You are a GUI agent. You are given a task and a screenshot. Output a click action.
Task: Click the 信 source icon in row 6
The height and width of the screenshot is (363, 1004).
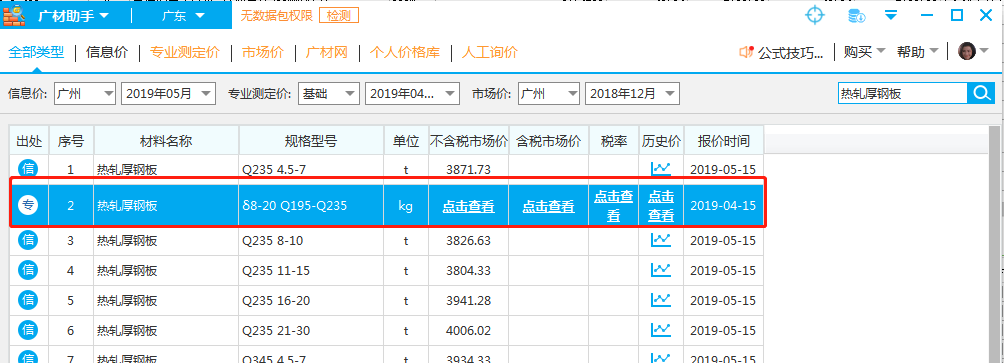[x=29, y=330]
